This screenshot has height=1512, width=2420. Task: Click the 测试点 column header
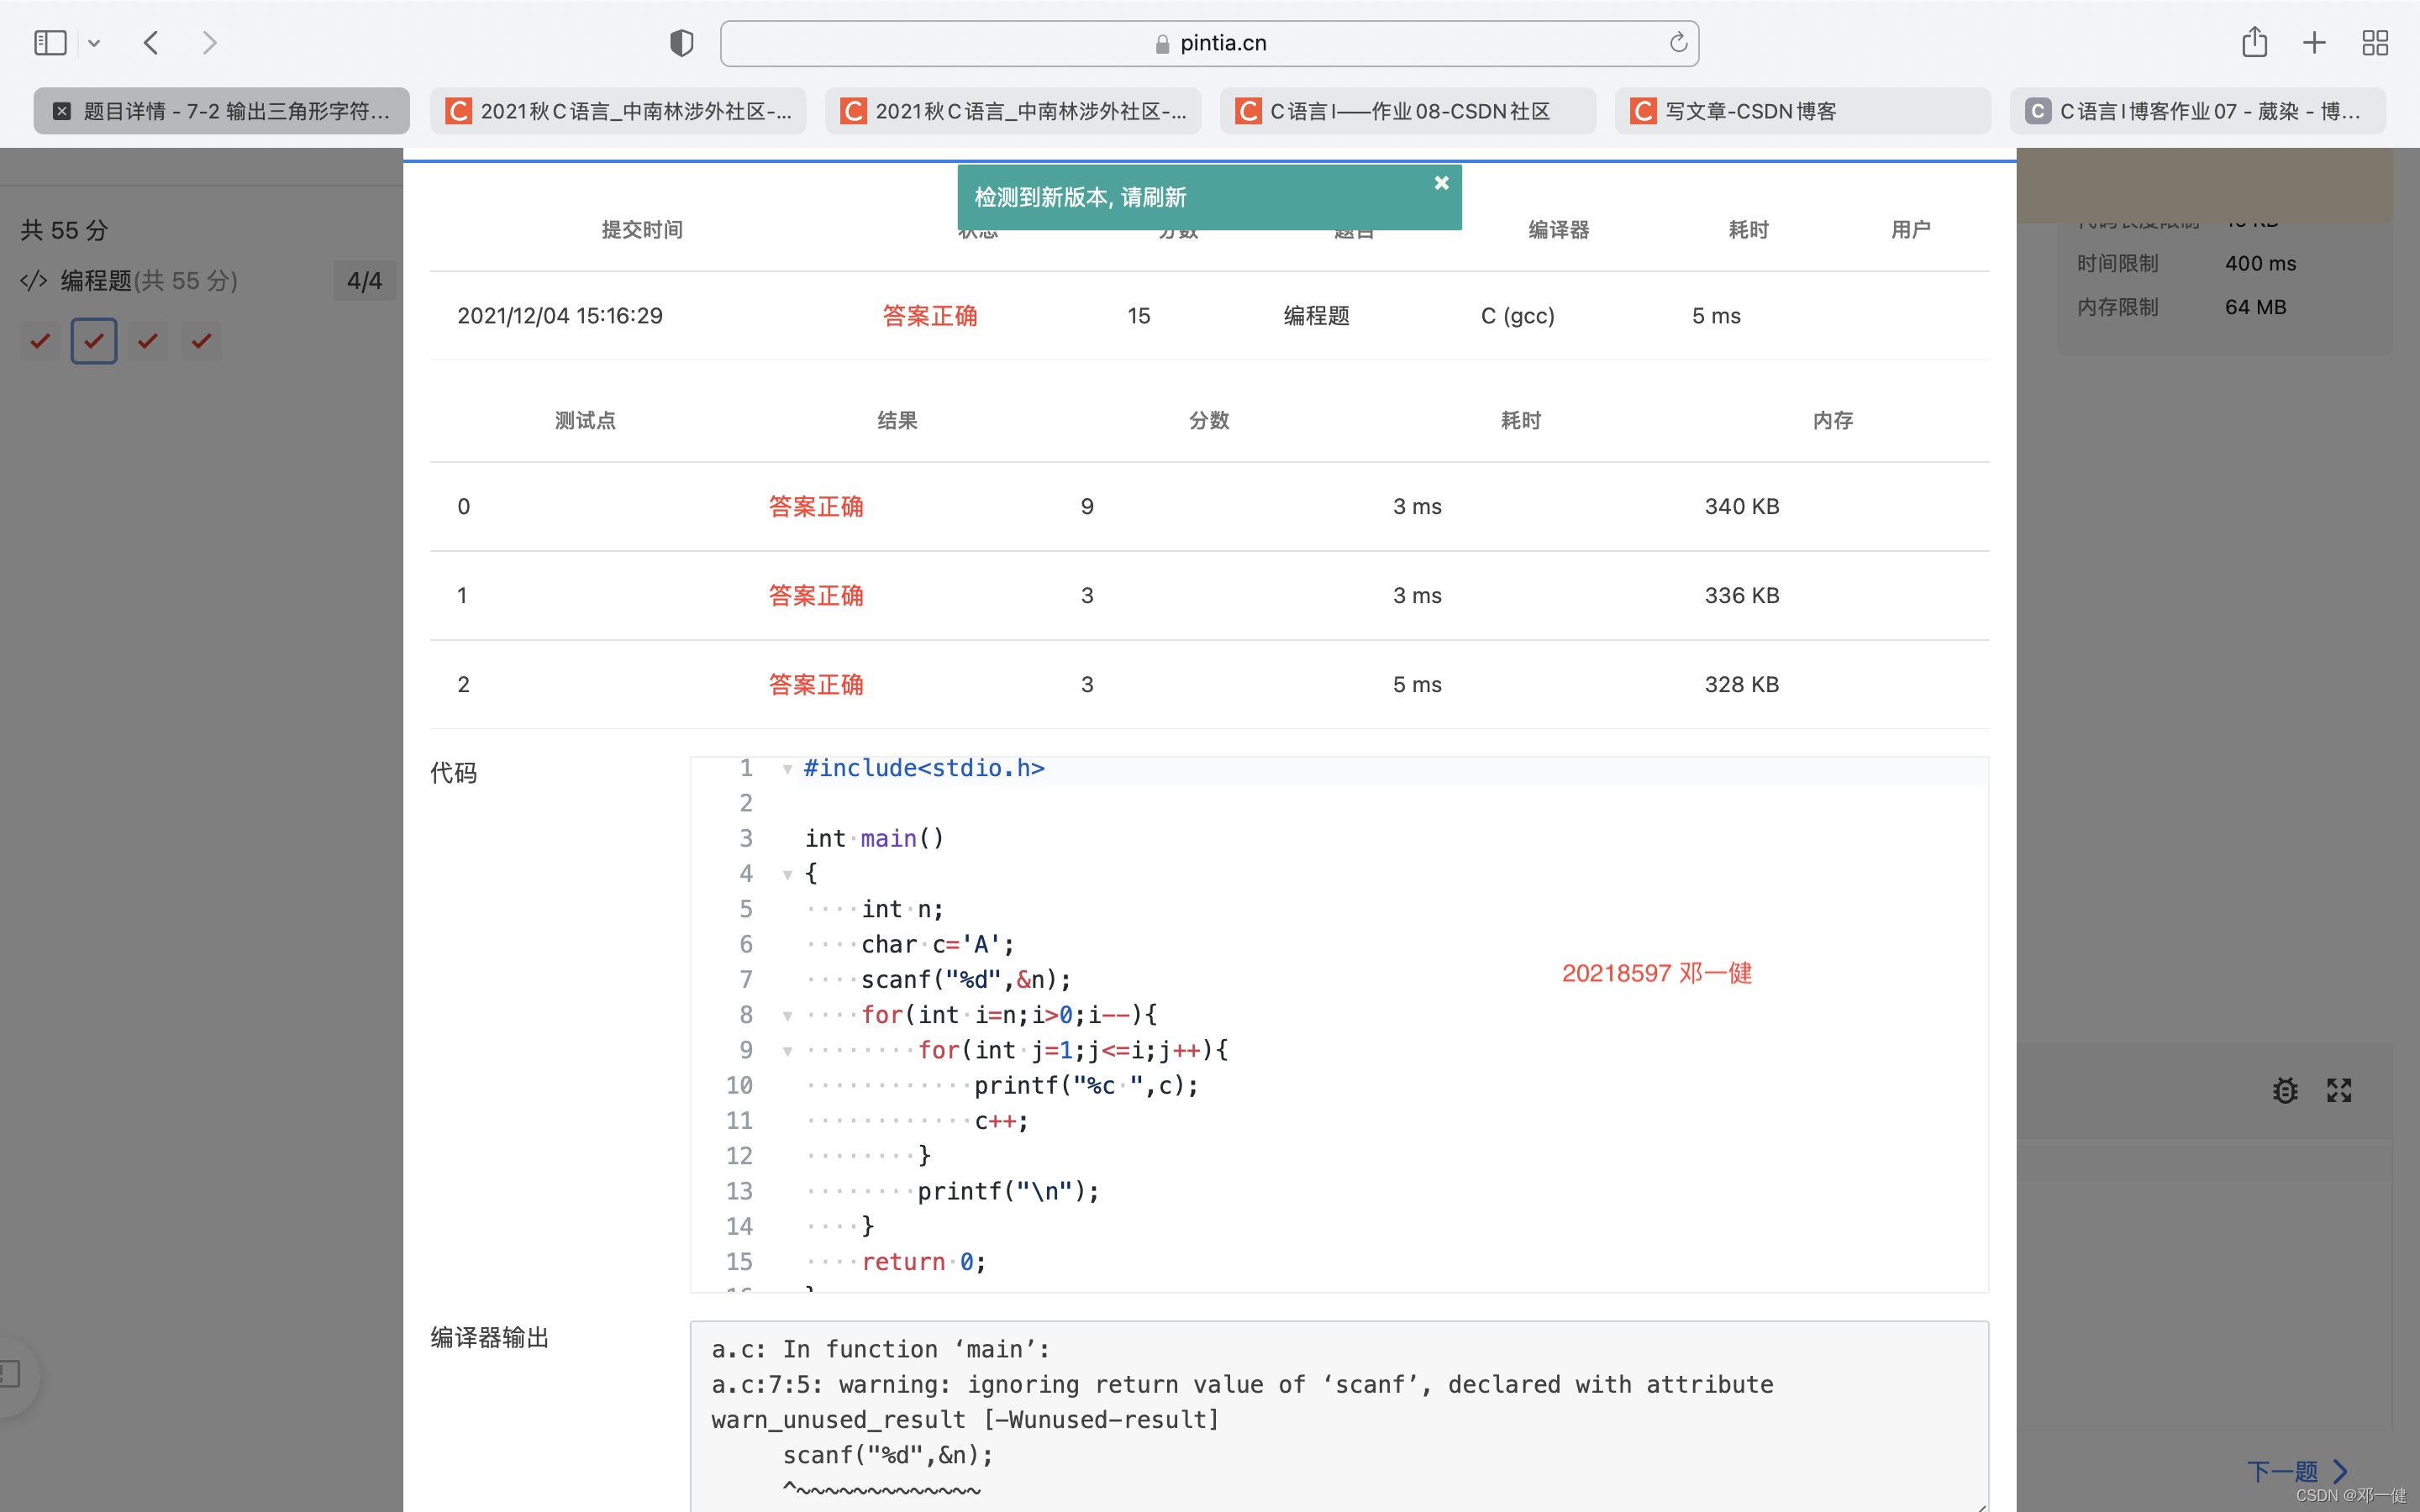[x=586, y=421]
